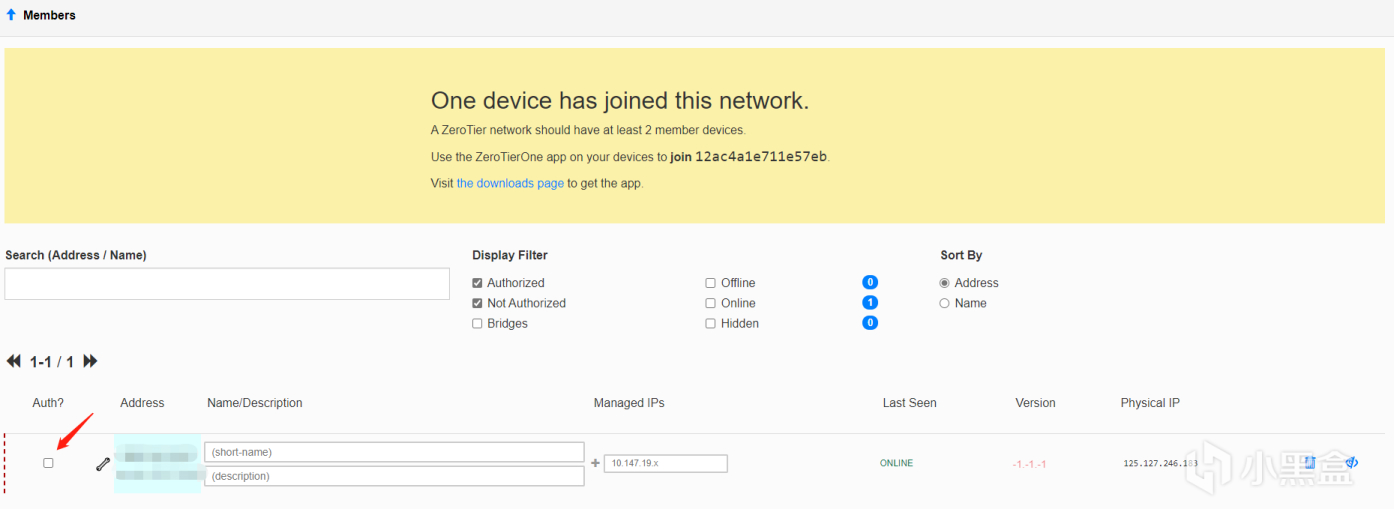Image resolution: width=1394 pixels, height=509 pixels.
Task: Click the delete member trash icon
Action: pyautogui.click(x=1310, y=462)
